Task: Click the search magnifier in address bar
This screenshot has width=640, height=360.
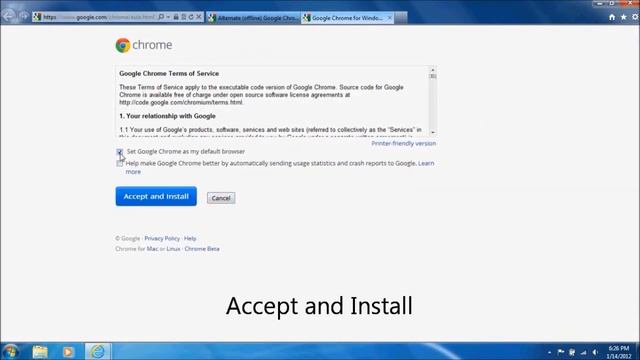Action: click(x=161, y=17)
